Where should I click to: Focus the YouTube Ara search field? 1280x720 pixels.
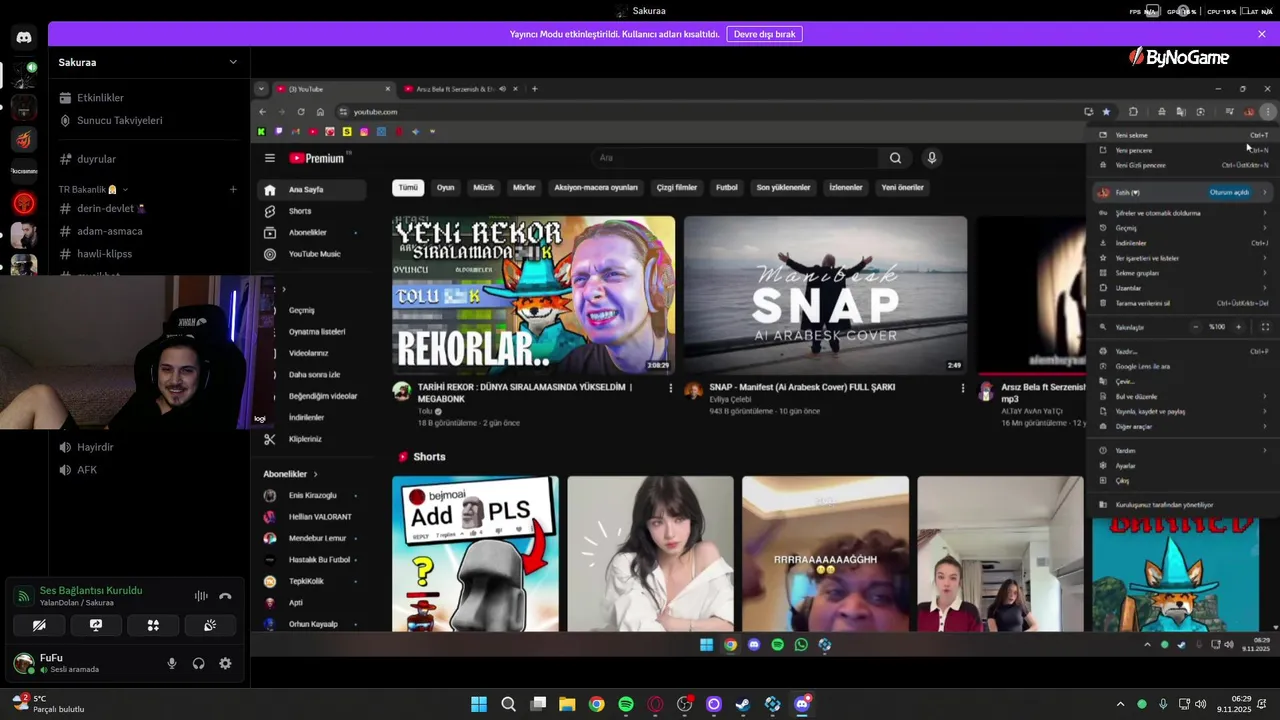click(735, 158)
